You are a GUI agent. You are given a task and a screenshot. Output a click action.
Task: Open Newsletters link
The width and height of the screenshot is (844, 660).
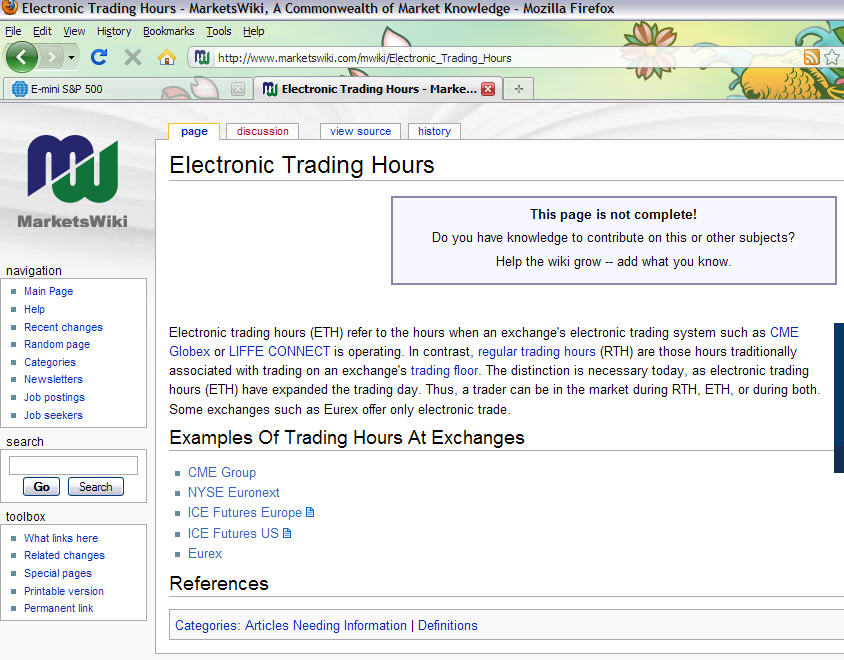point(53,379)
